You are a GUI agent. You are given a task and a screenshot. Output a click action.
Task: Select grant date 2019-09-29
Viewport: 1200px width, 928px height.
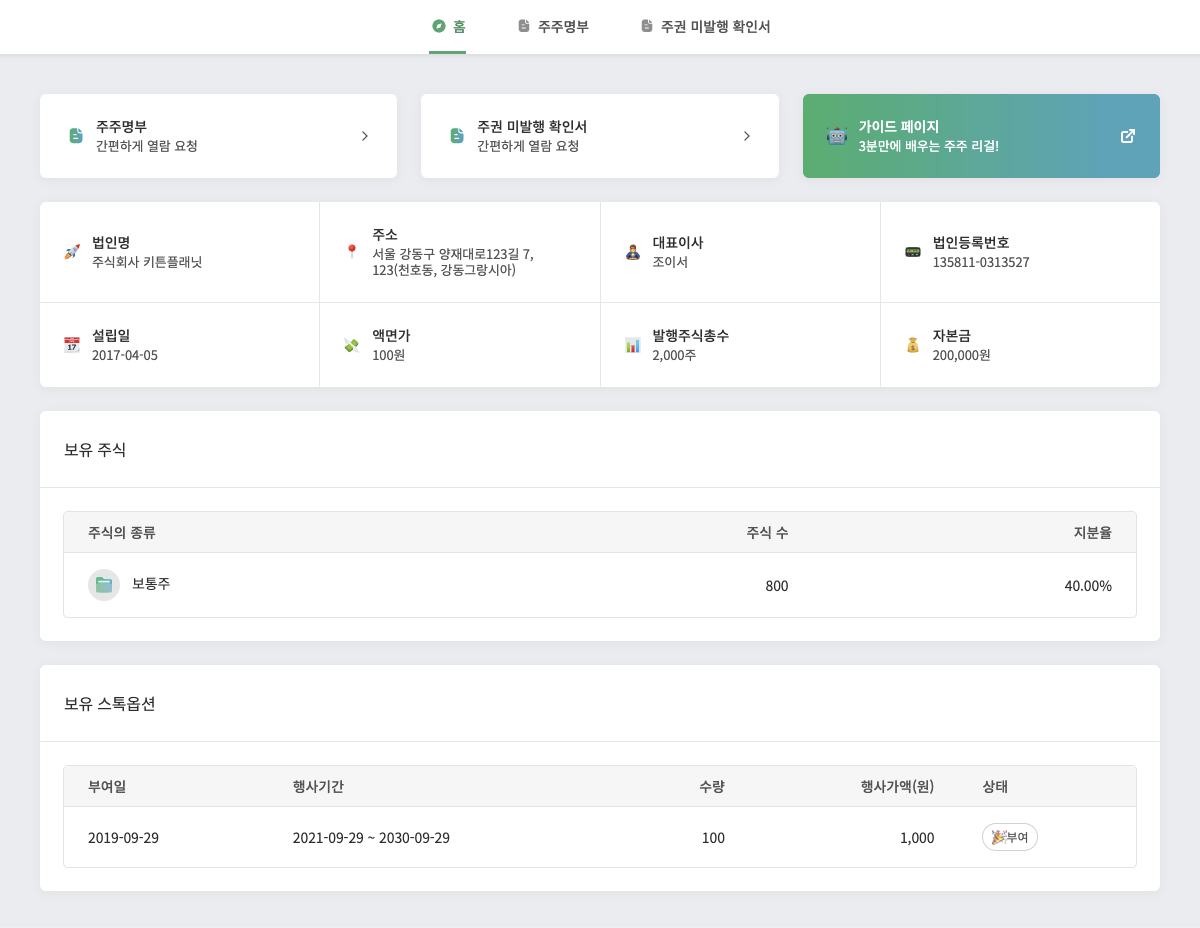tap(123, 838)
